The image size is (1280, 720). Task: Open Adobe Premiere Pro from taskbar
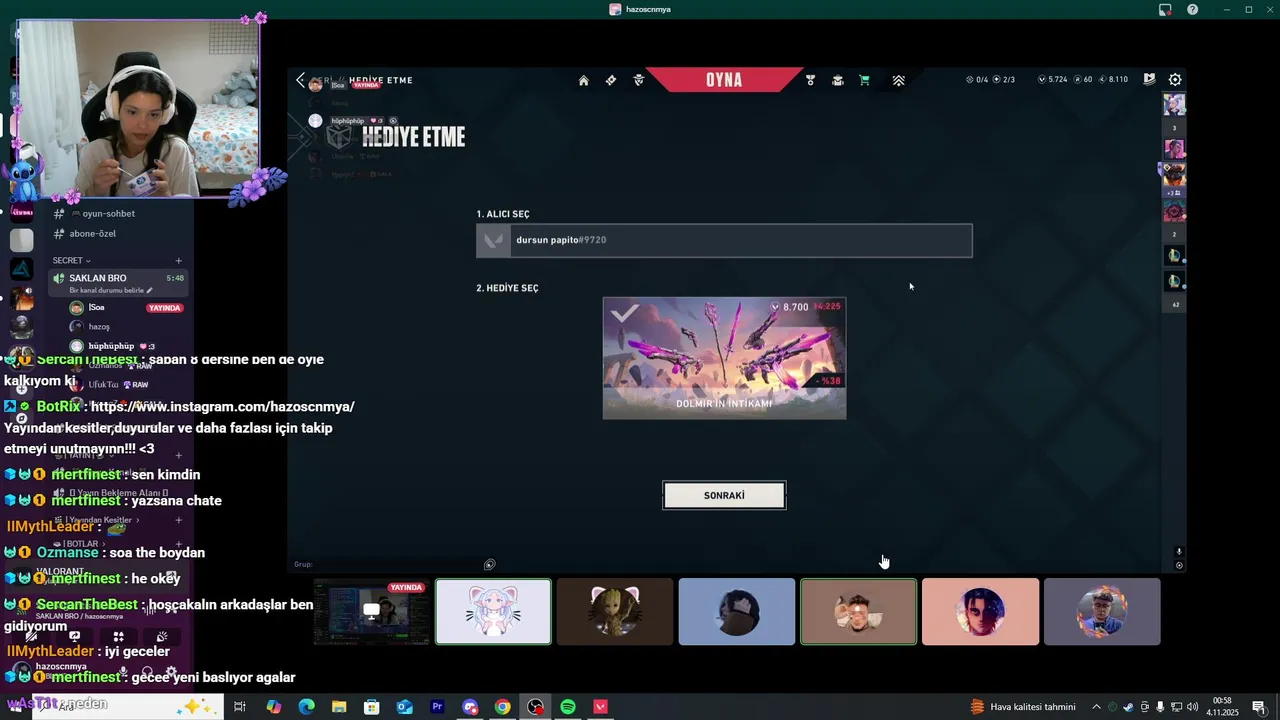coord(437,707)
